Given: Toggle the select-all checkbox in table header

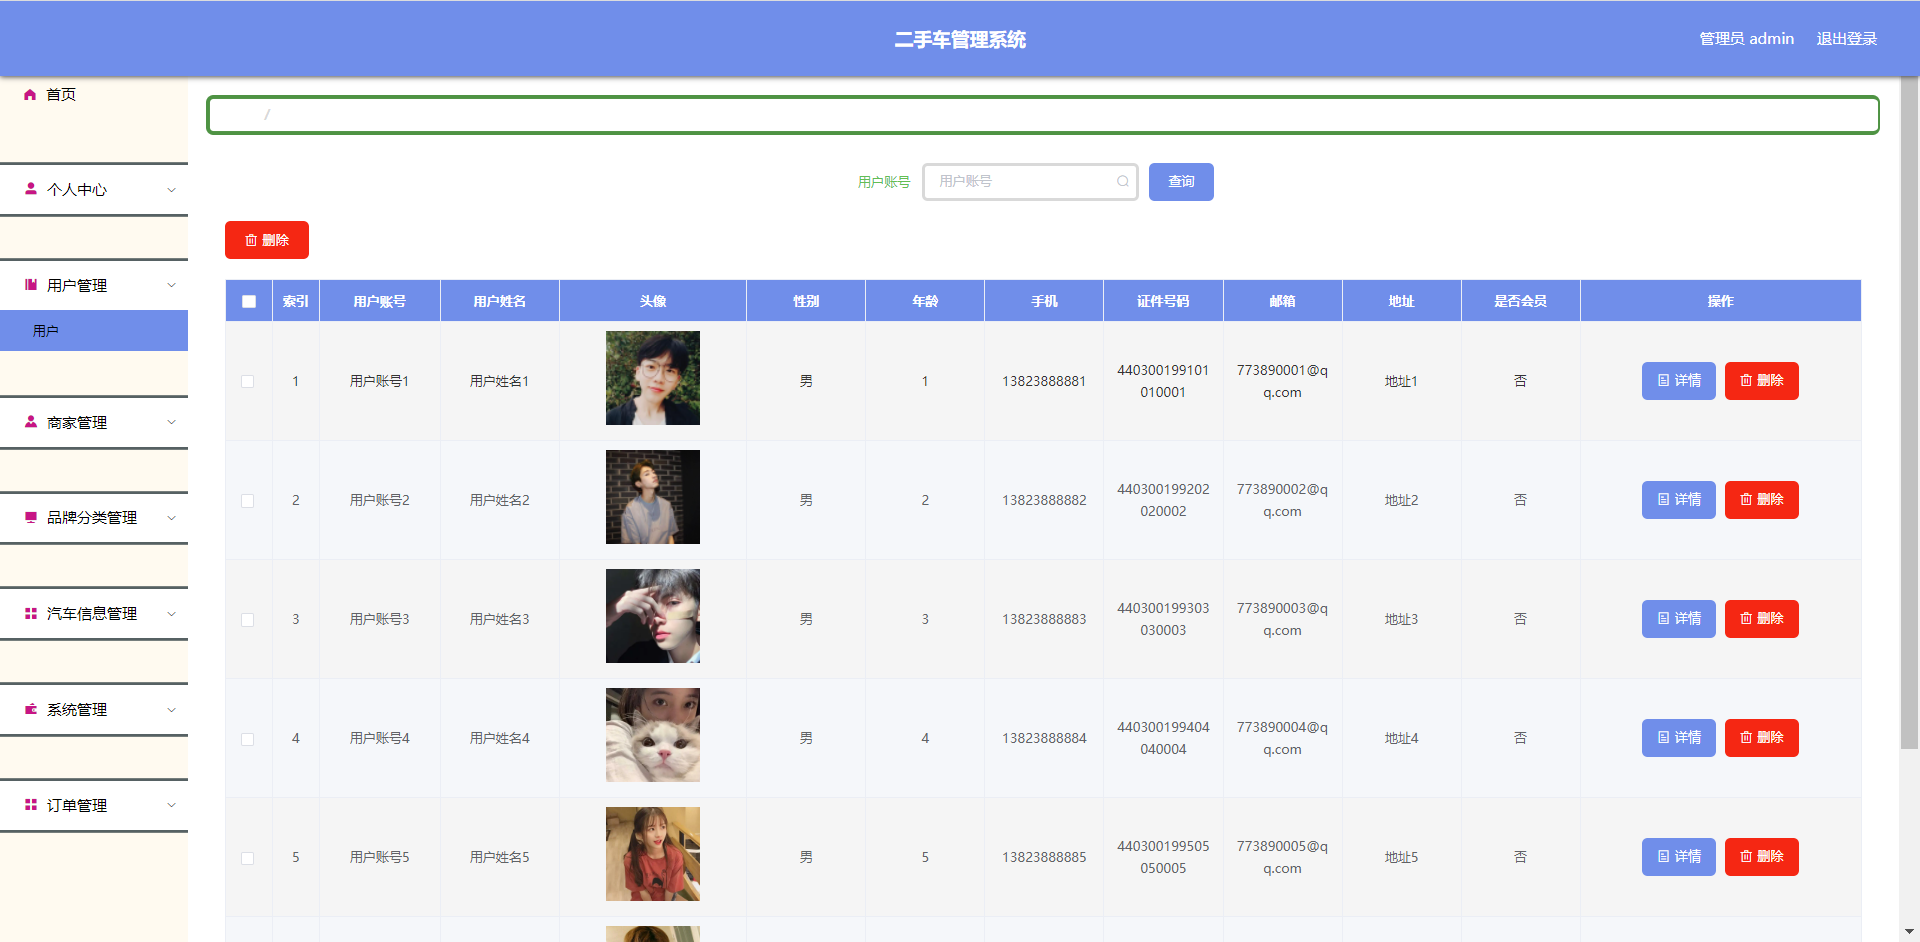Looking at the screenshot, I should coord(249,301).
